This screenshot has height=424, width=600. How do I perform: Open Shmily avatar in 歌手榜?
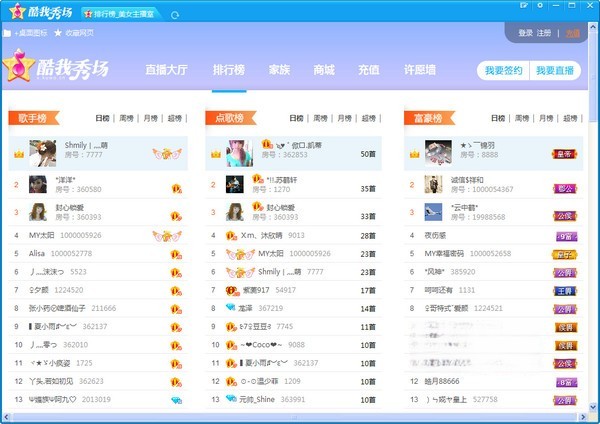coord(42,153)
